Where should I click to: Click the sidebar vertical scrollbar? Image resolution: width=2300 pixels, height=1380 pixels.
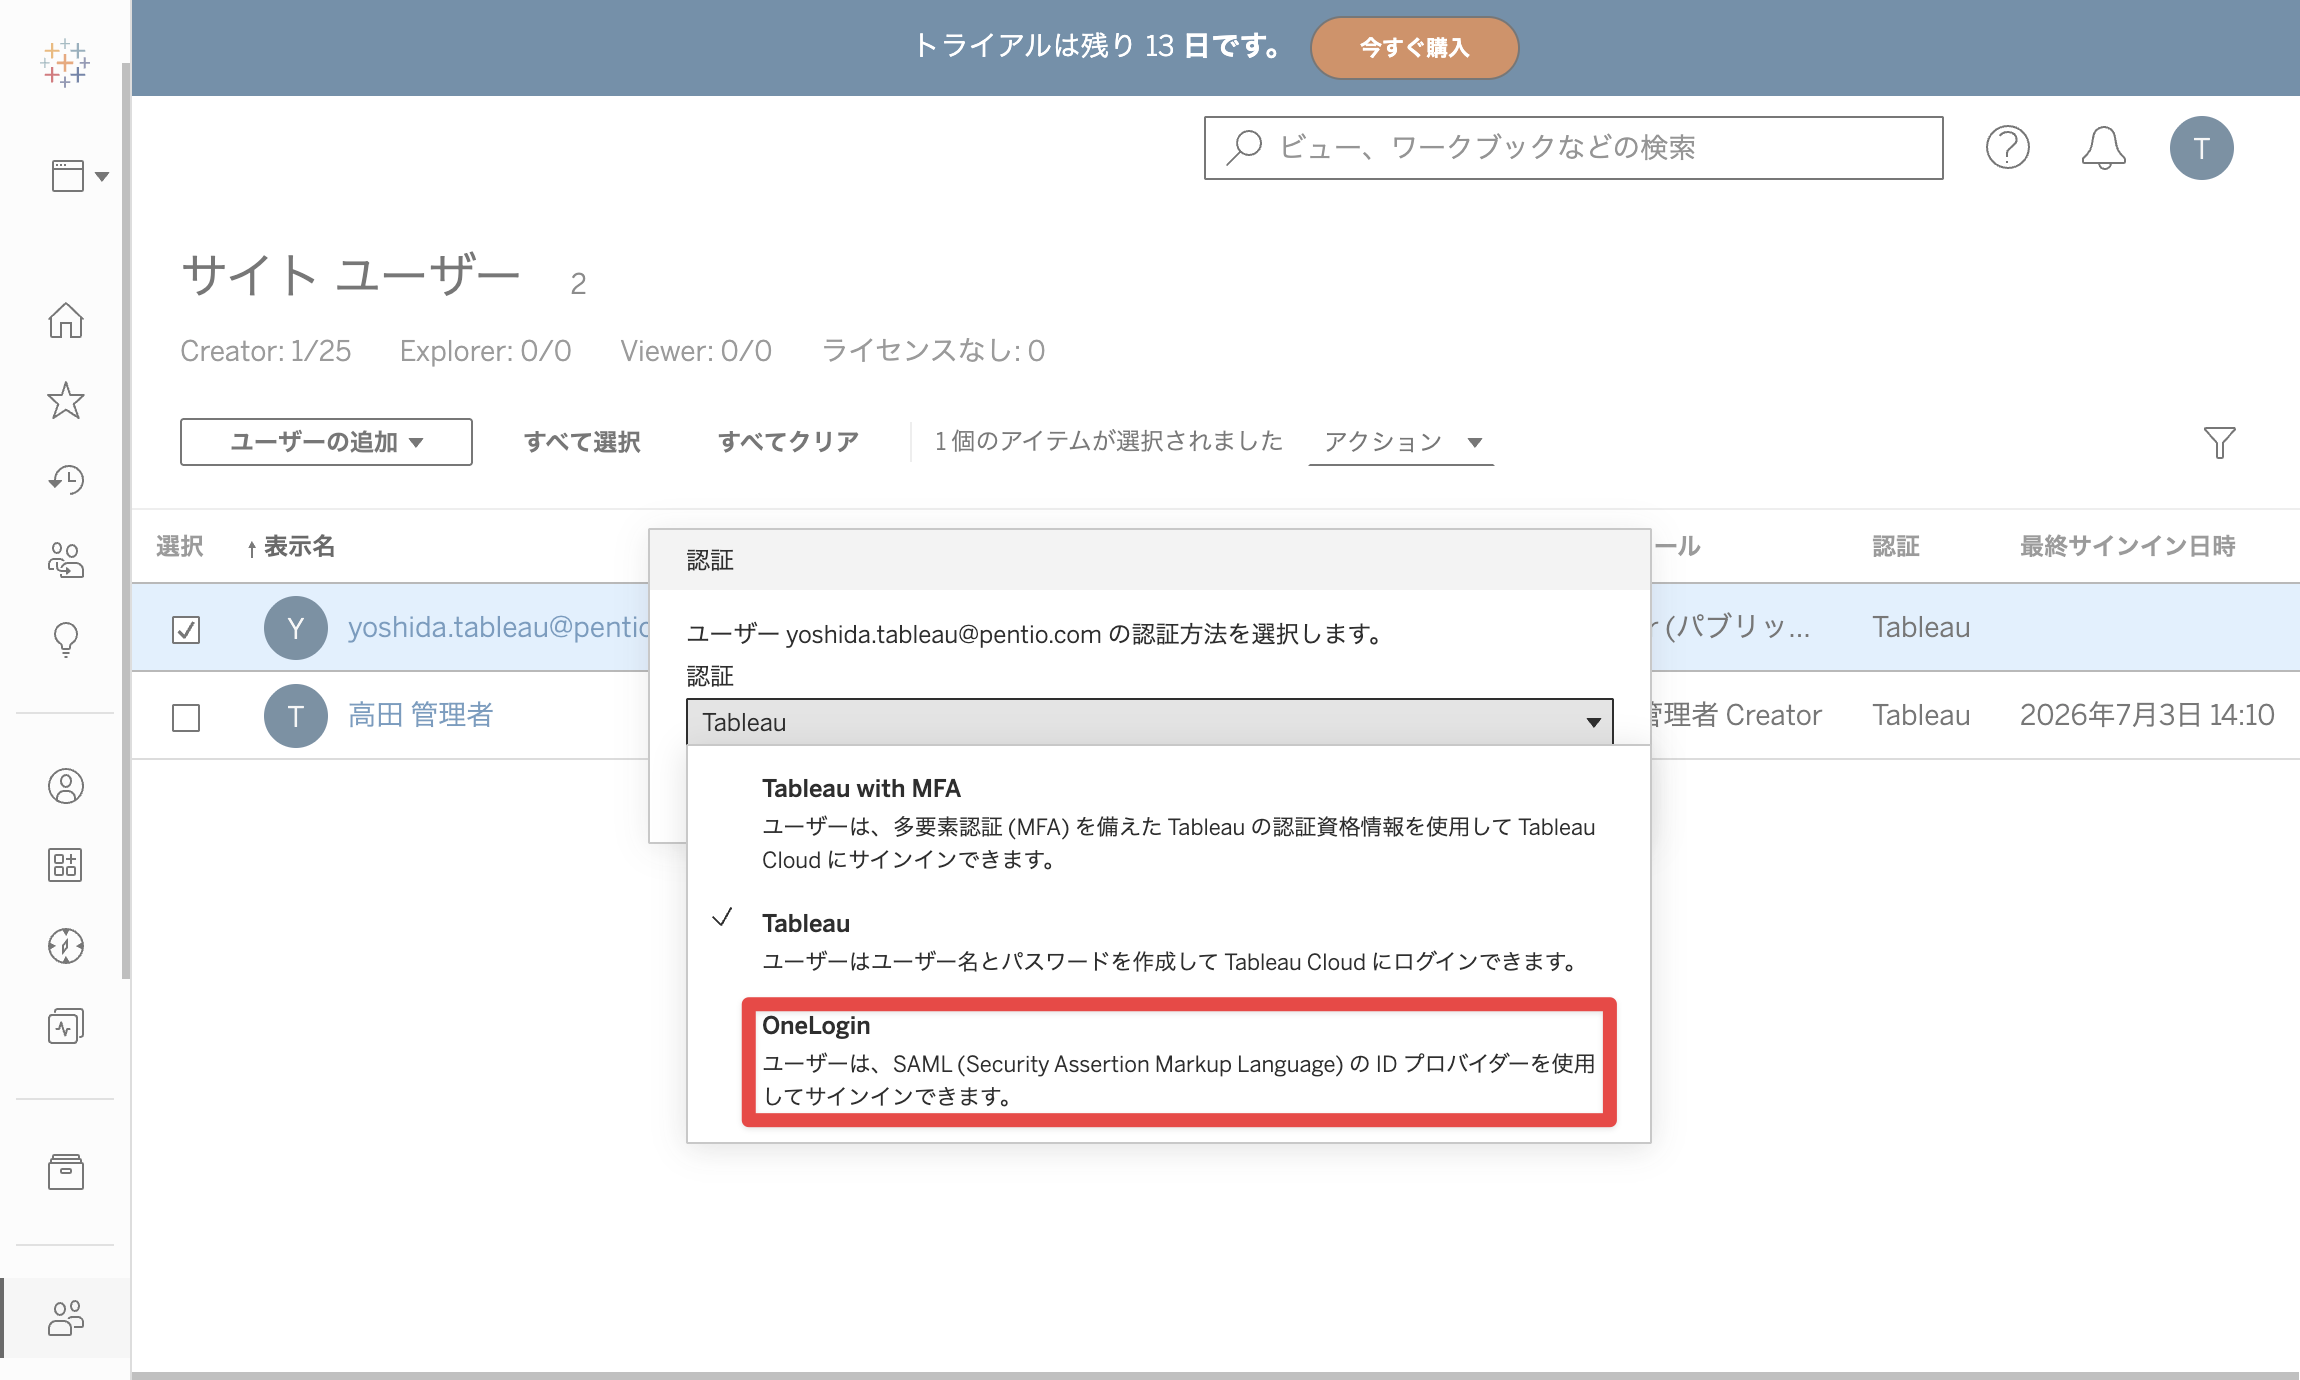coord(125,520)
